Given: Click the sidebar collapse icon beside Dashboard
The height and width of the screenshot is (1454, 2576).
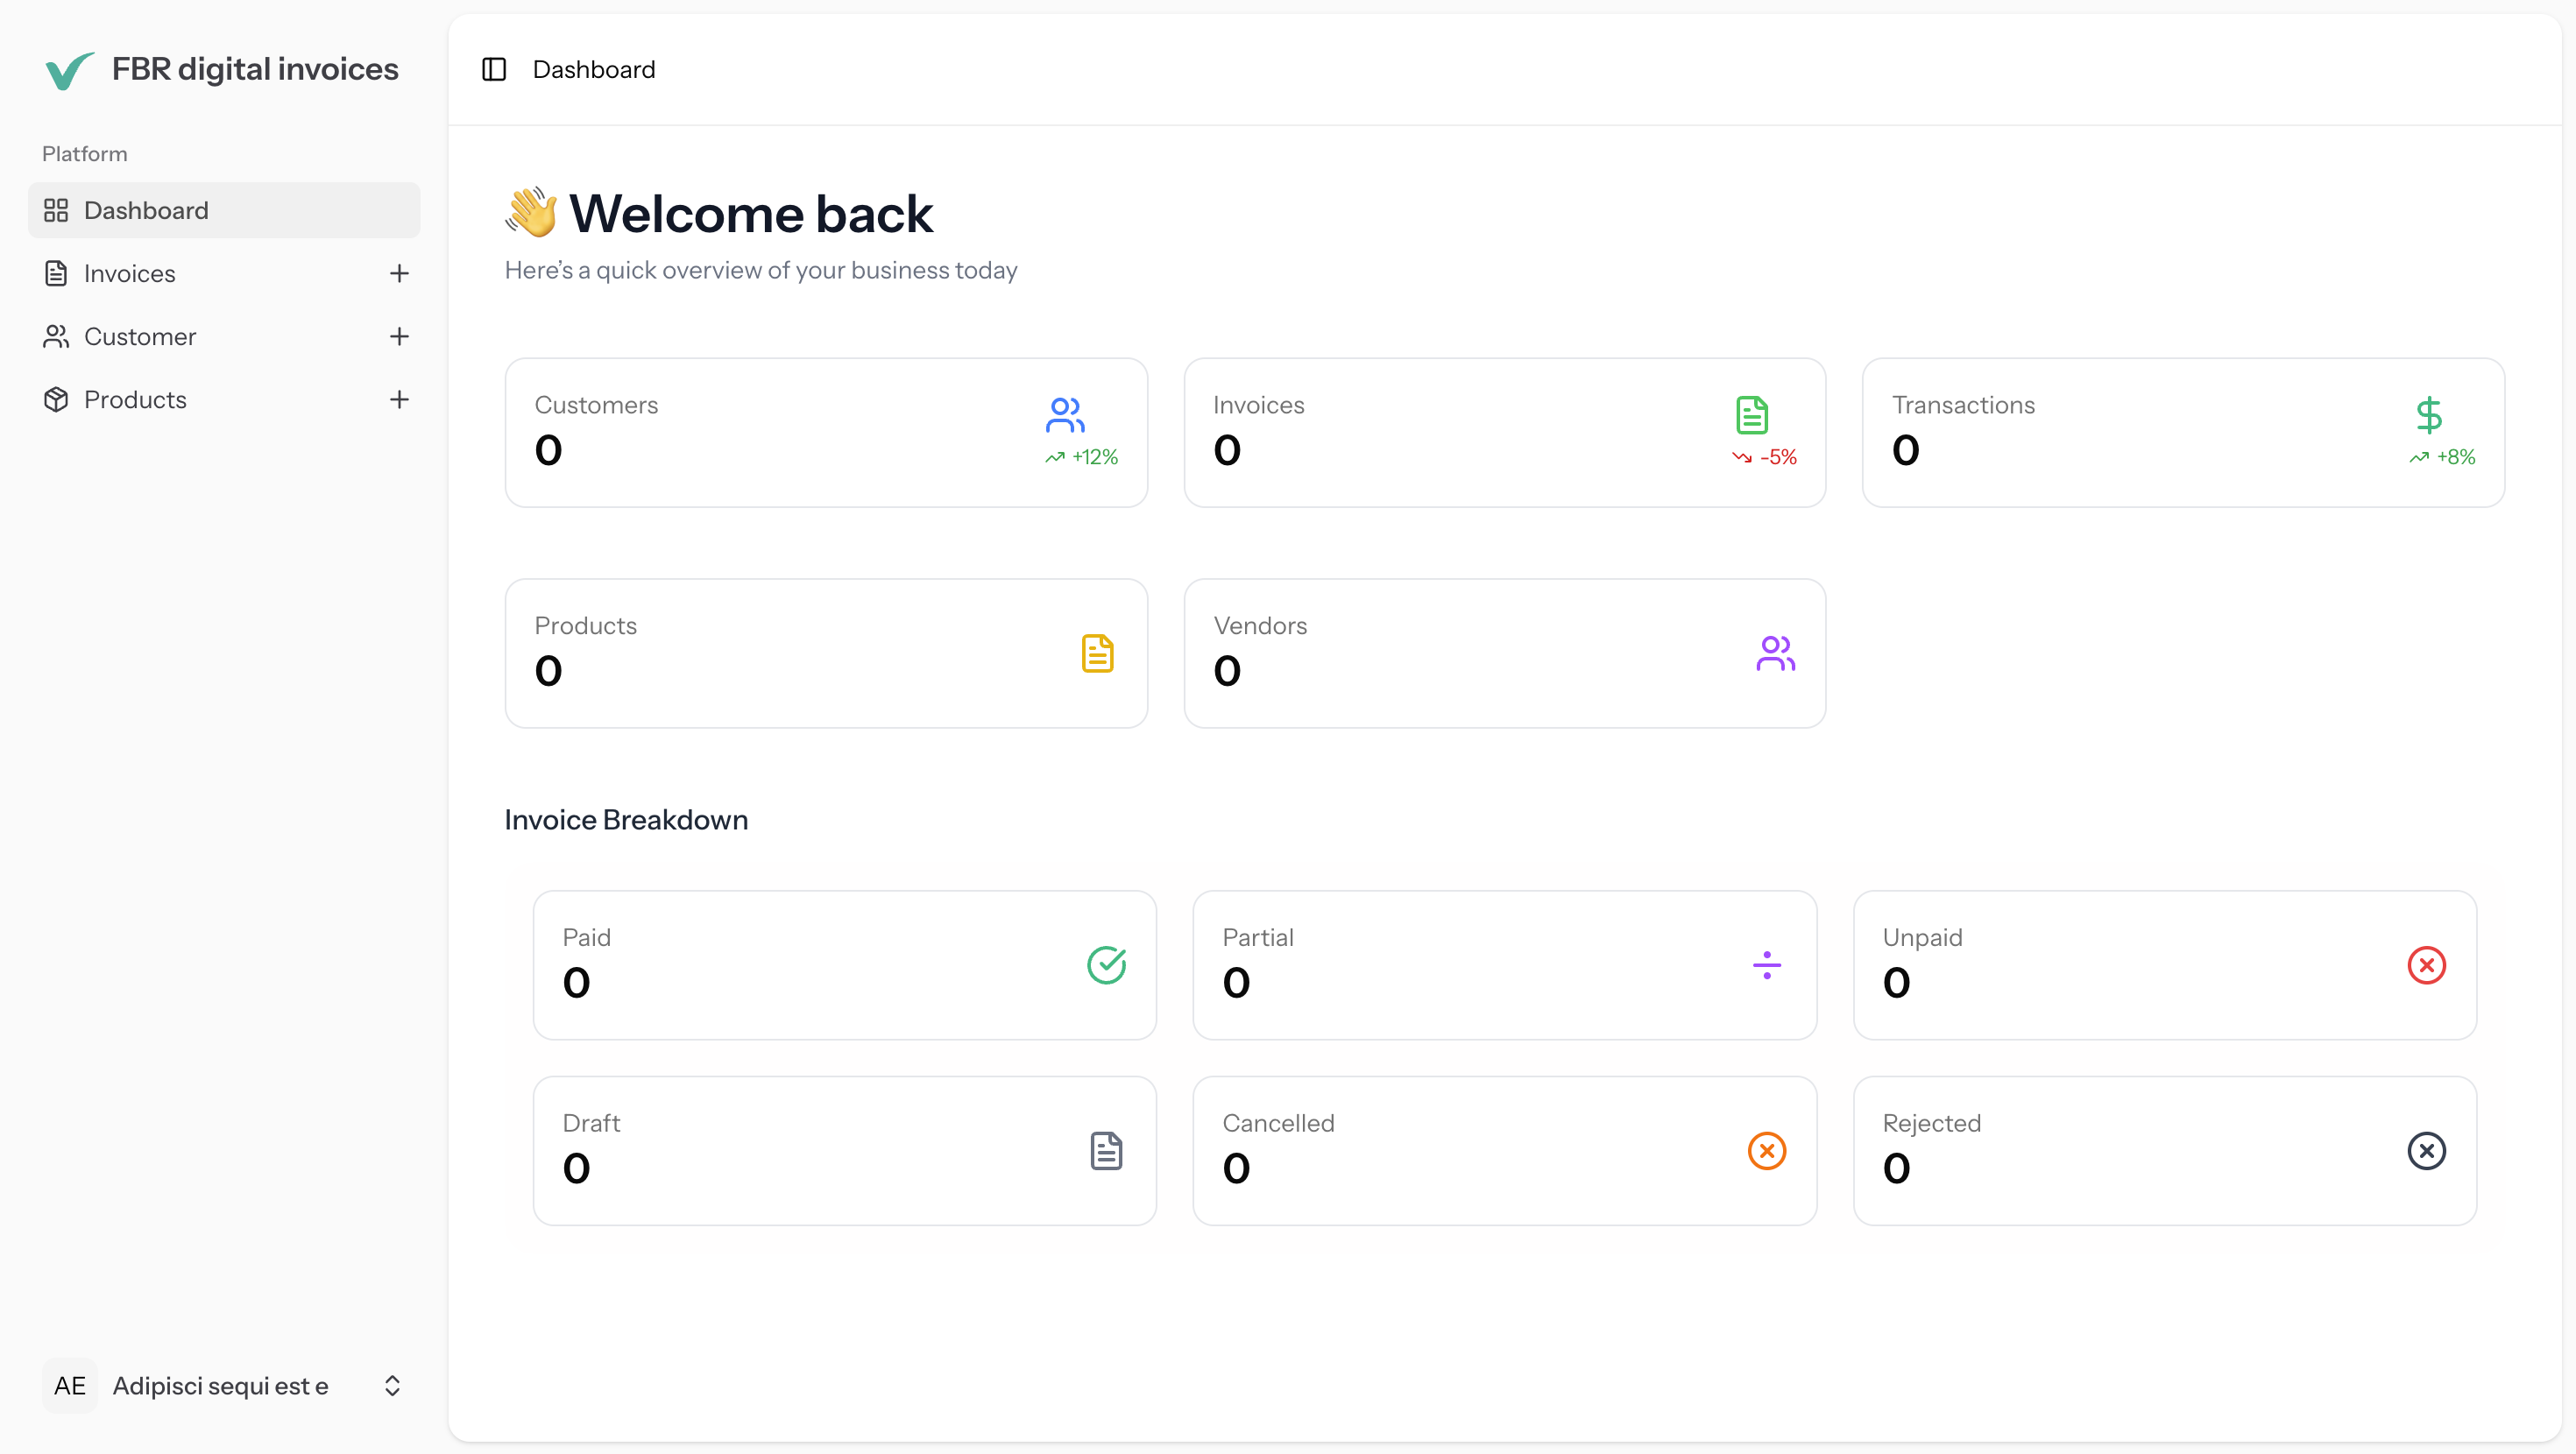Looking at the screenshot, I should click(x=493, y=69).
